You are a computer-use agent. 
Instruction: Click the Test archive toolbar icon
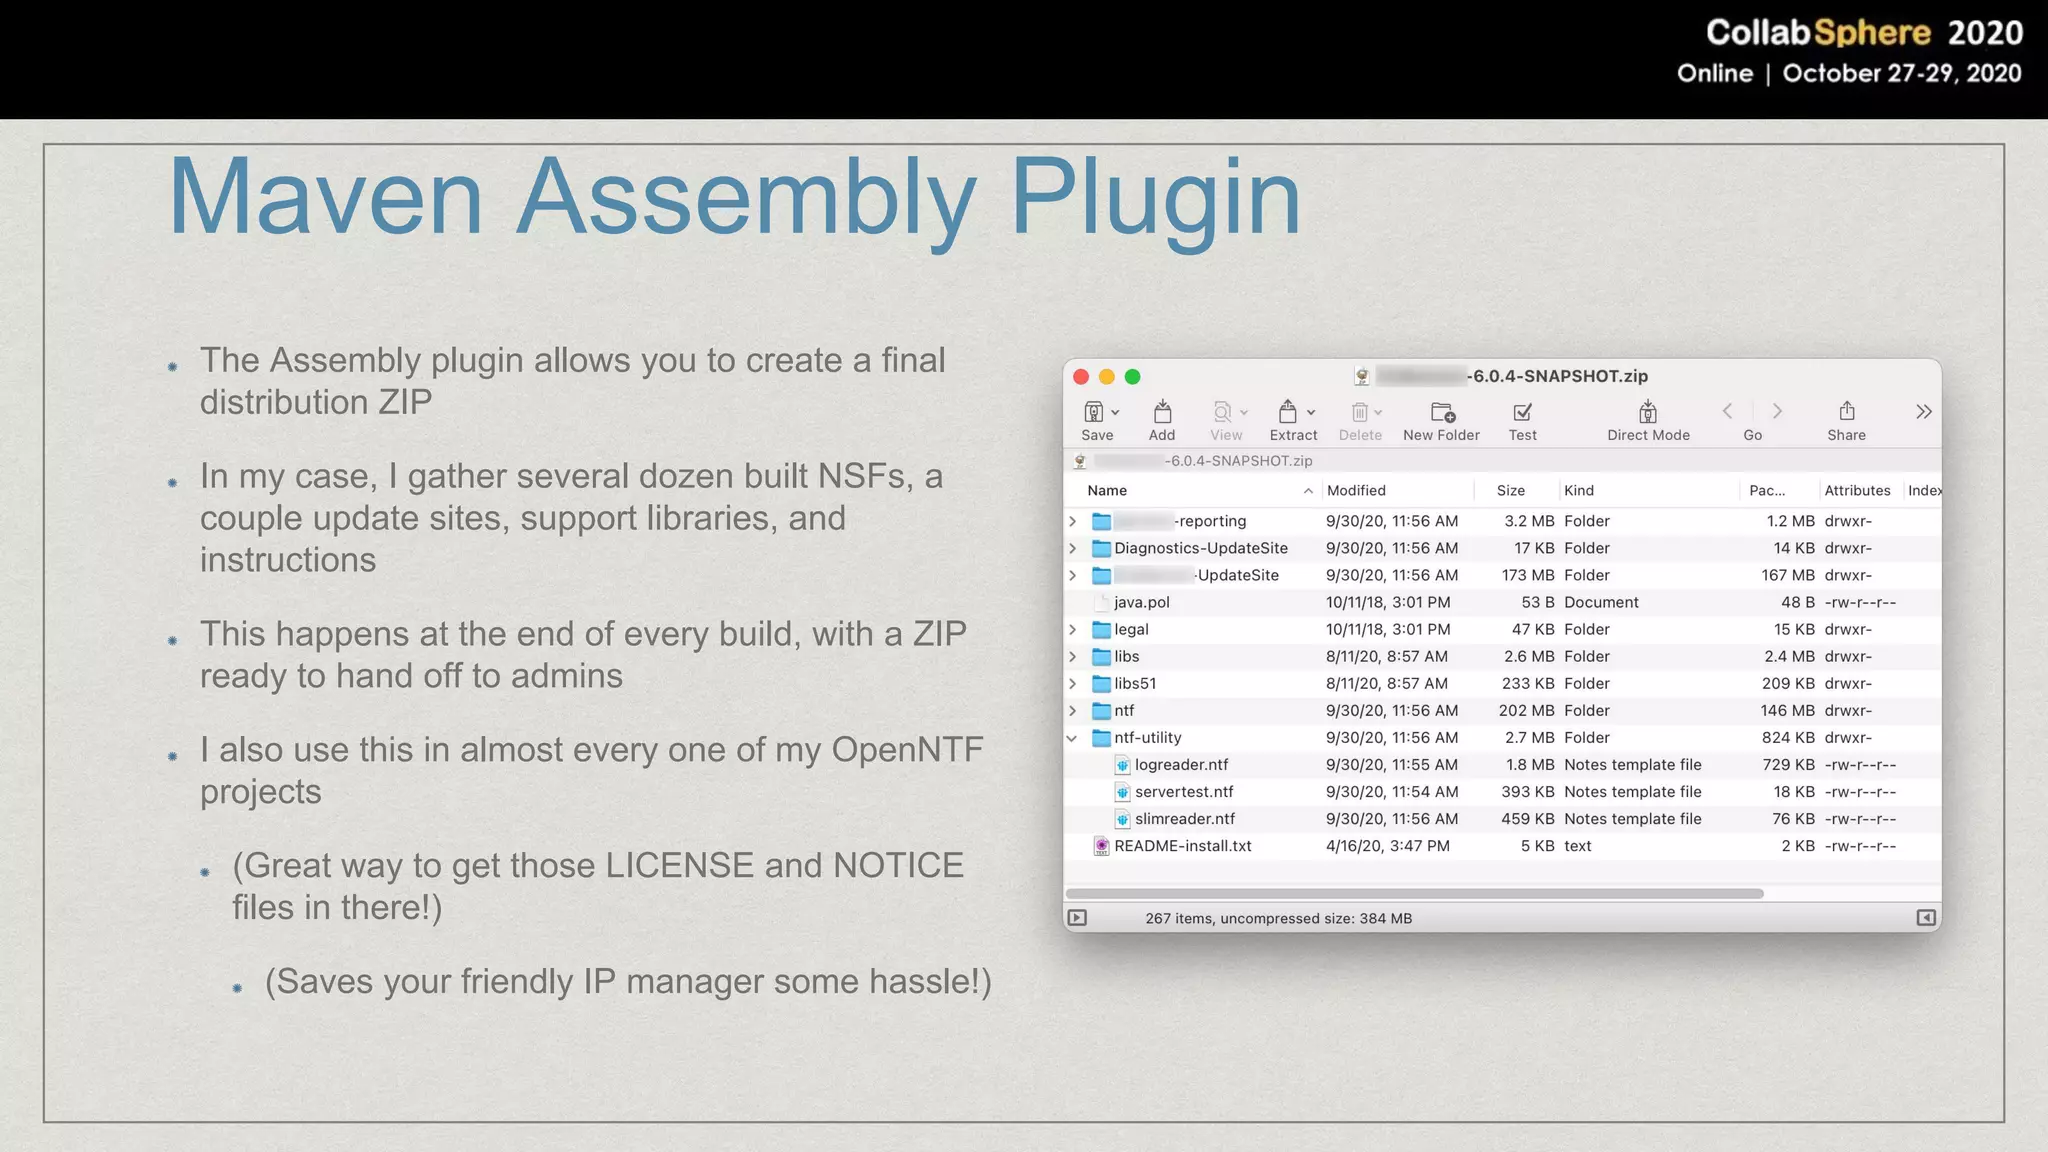[x=1523, y=412]
